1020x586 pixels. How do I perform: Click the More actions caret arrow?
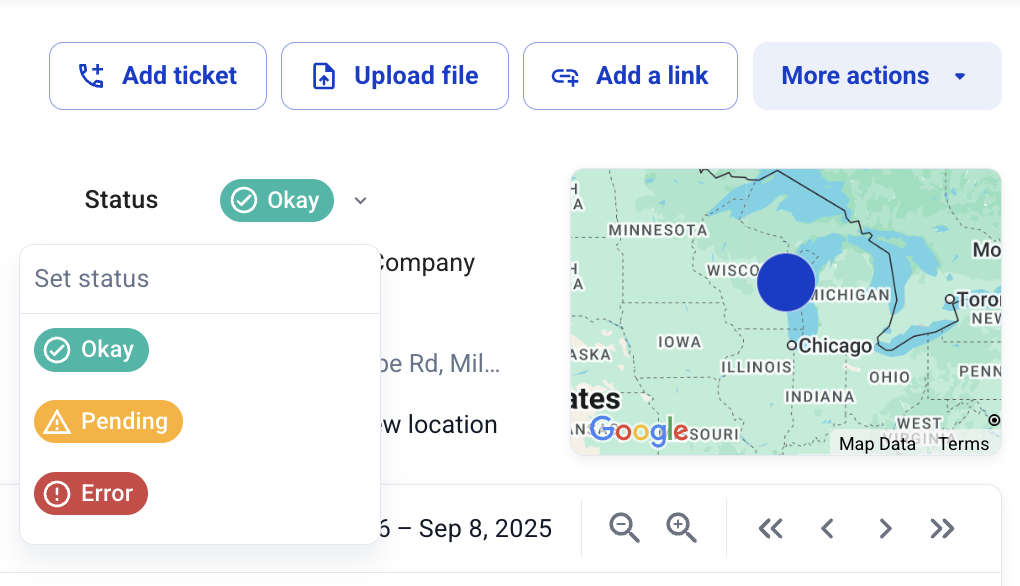(x=960, y=76)
